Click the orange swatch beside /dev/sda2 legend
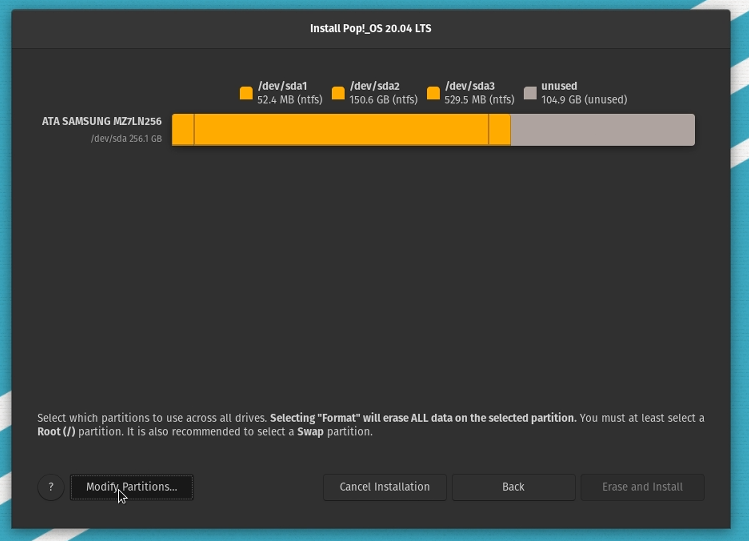The height and width of the screenshot is (541, 749). pos(338,93)
